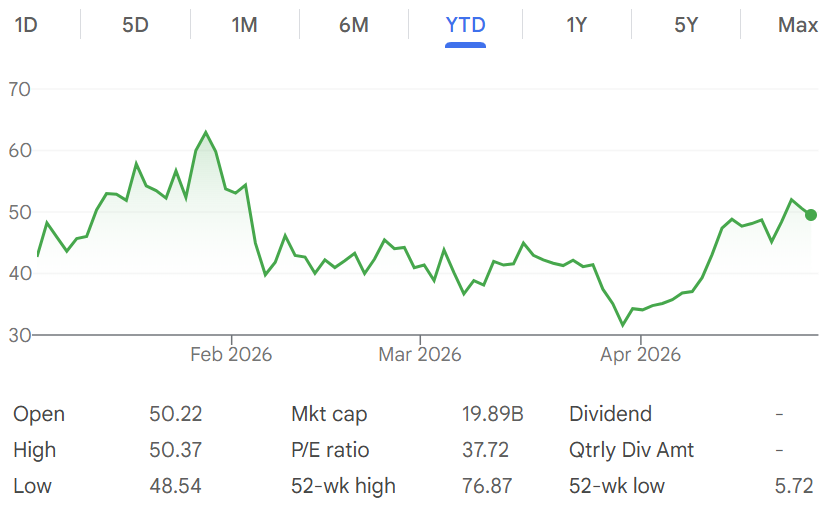
Task: Click the active YTD tab
Action: pyautogui.click(x=465, y=25)
